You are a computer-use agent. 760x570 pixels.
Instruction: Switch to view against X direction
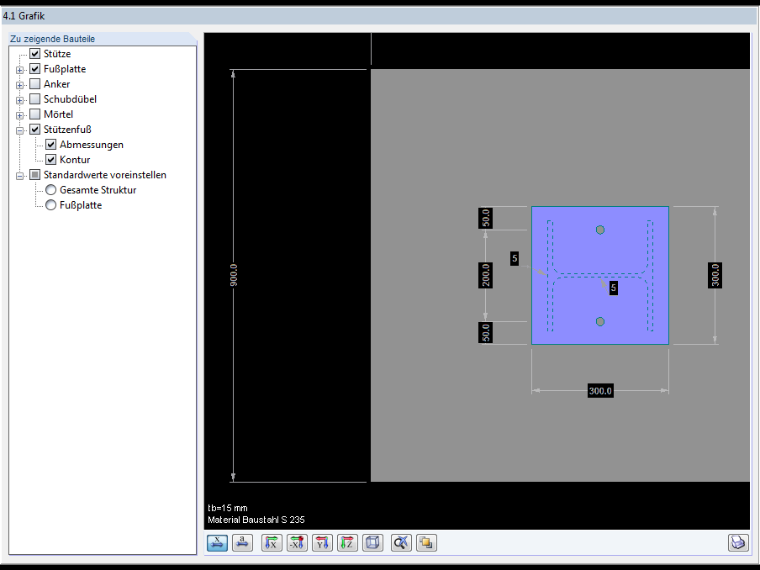point(297,542)
